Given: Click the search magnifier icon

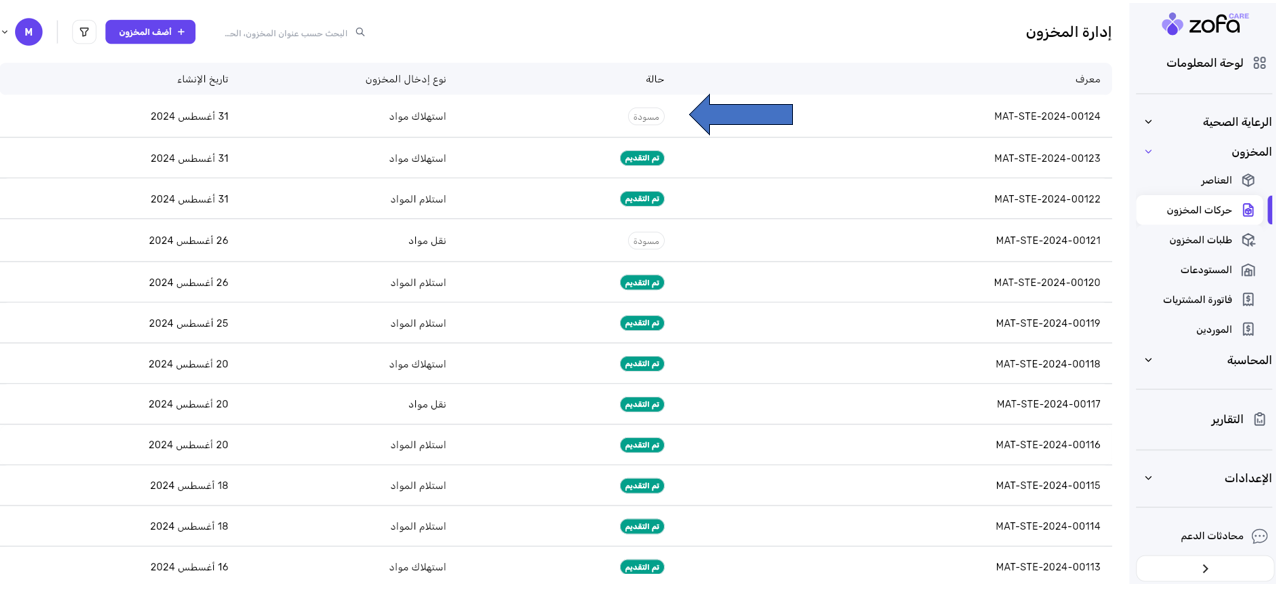Looking at the screenshot, I should point(360,32).
